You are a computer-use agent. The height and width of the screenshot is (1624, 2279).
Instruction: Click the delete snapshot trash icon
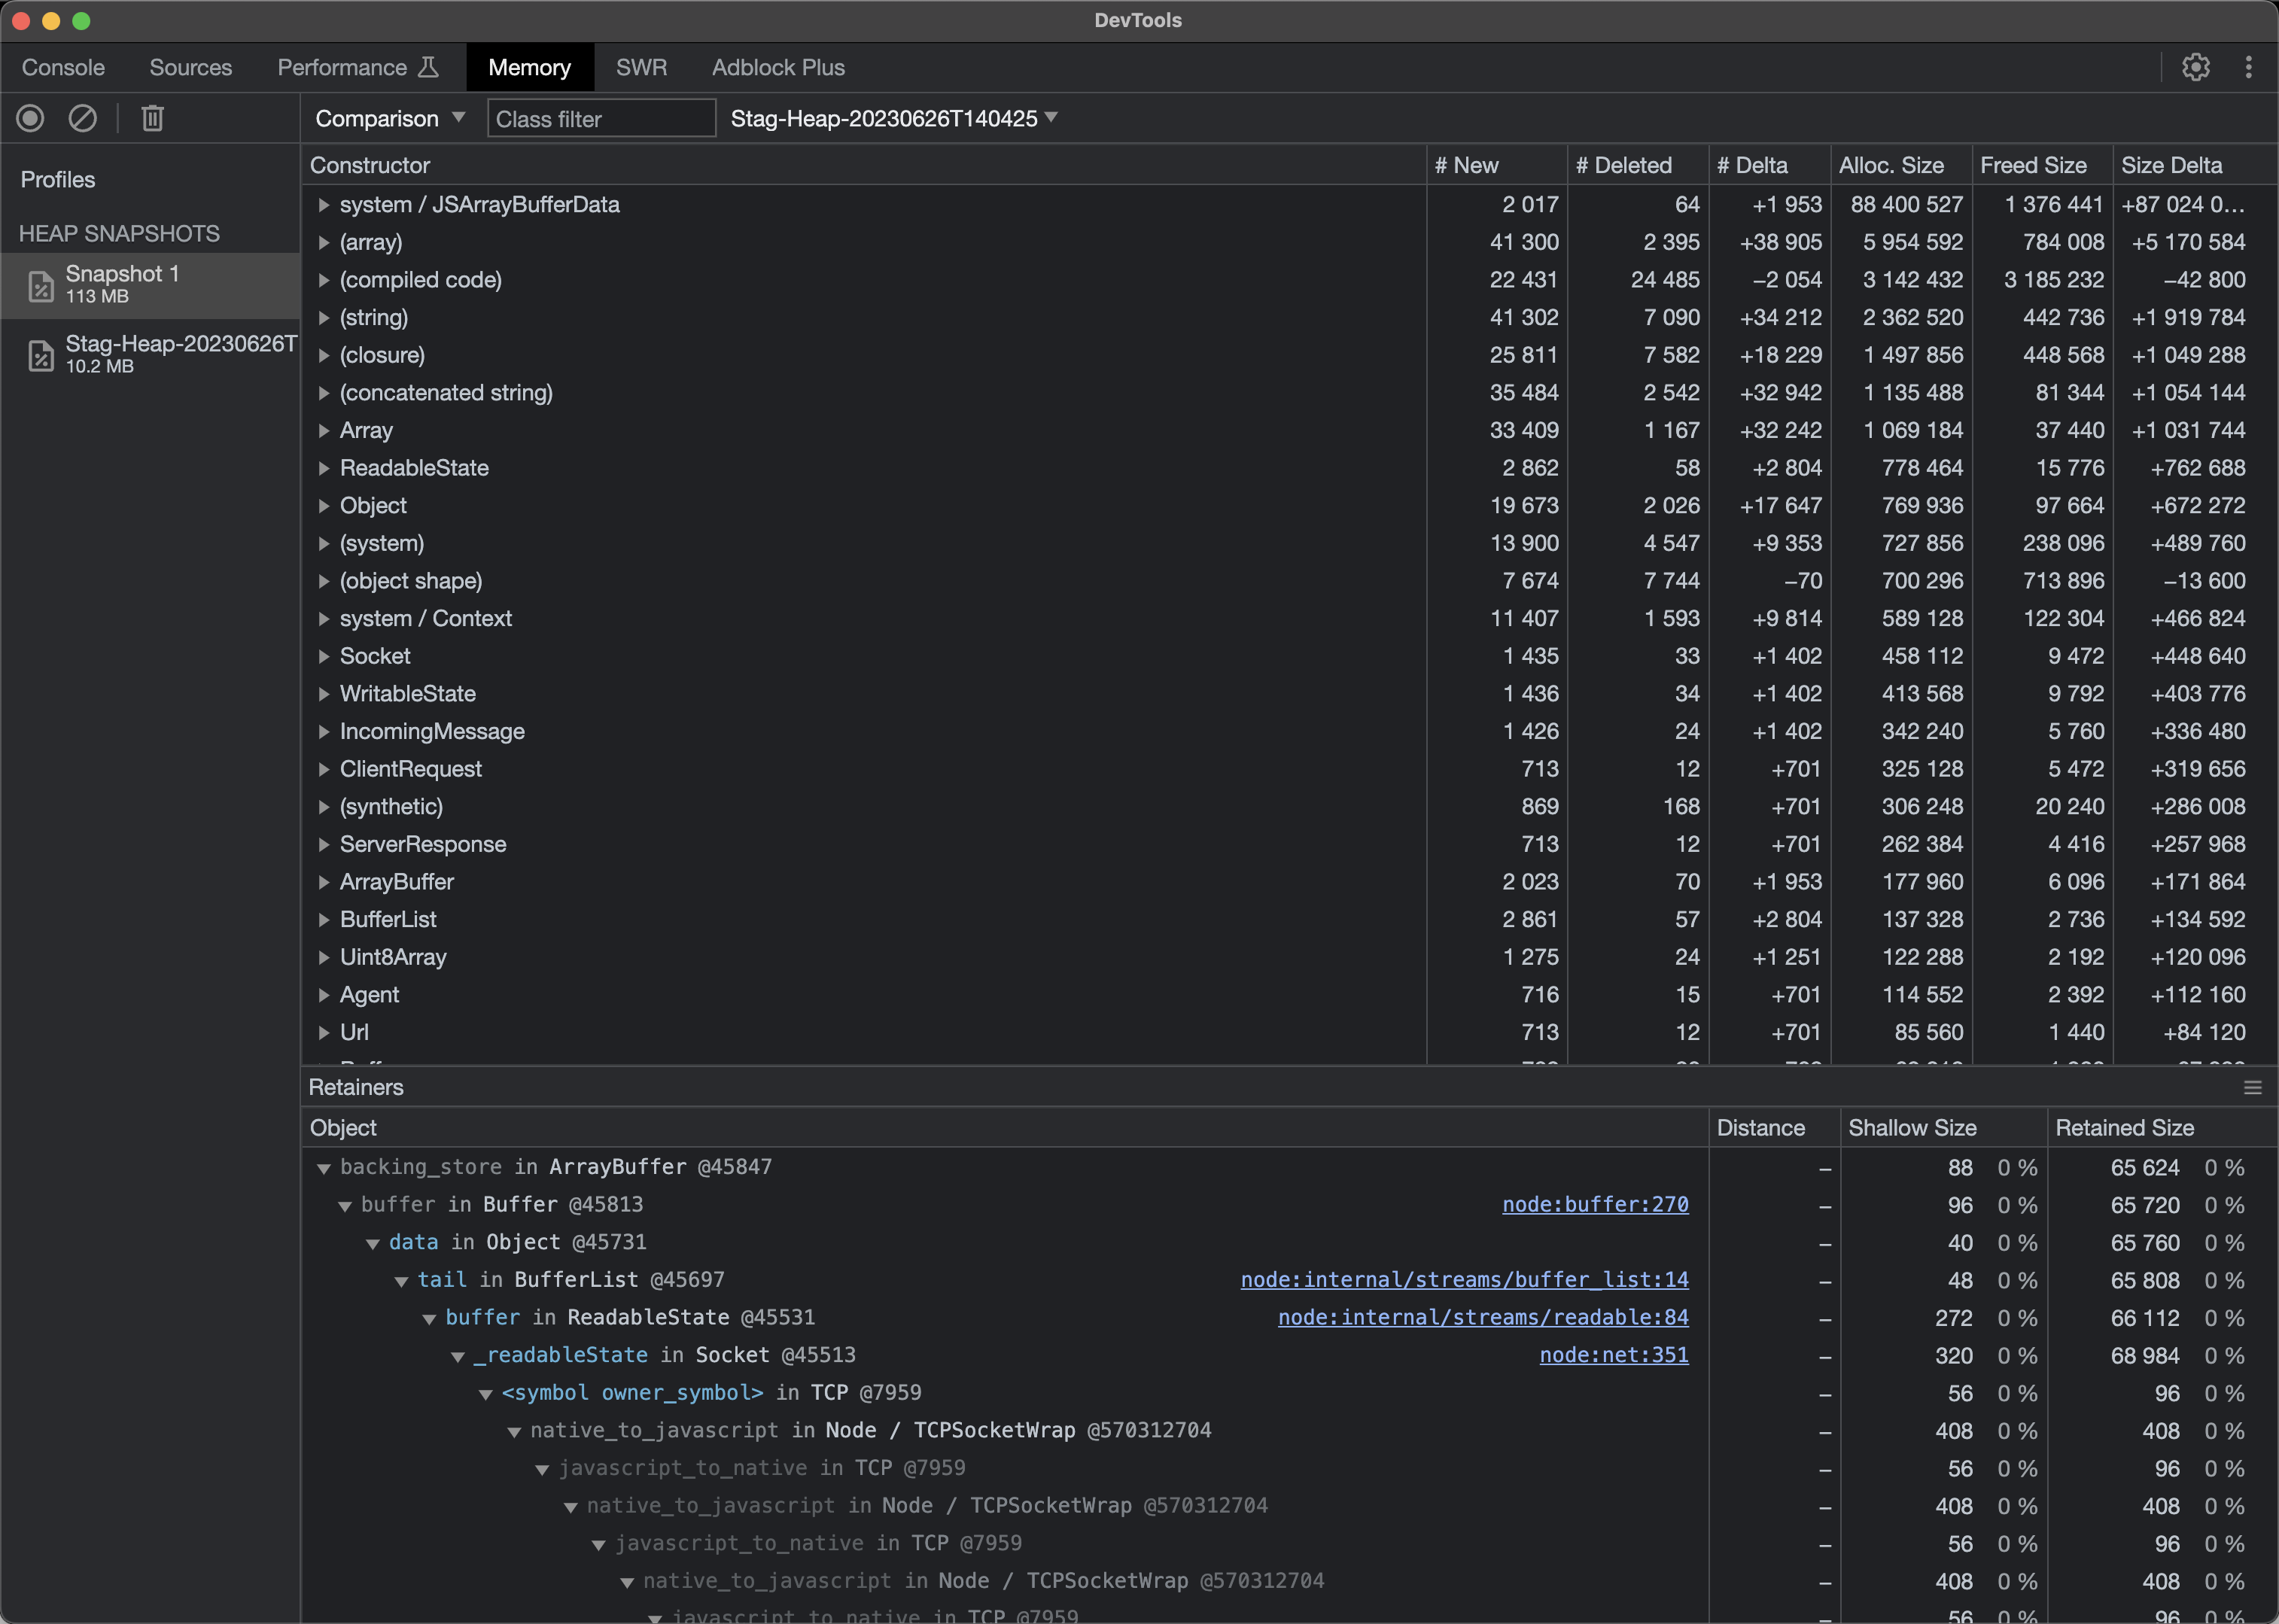click(x=152, y=118)
